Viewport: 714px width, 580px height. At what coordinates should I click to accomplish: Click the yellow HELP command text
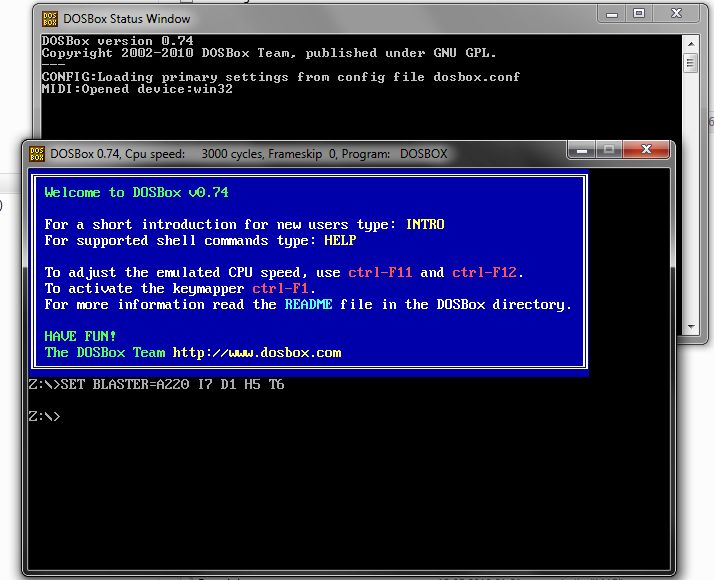coord(340,240)
